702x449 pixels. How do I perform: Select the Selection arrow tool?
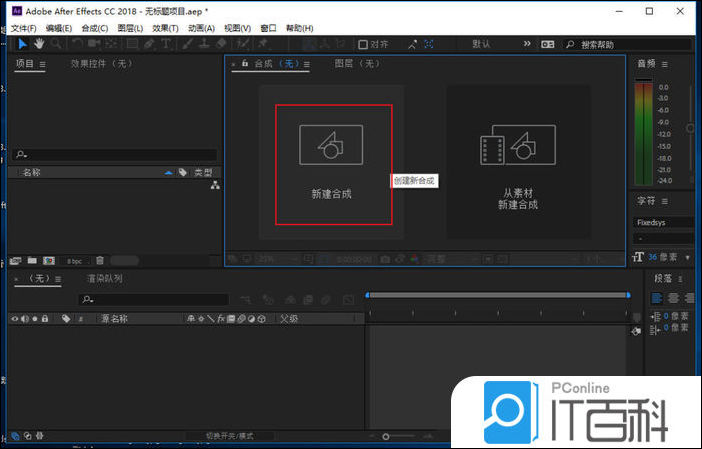click(x=24, y=44)
